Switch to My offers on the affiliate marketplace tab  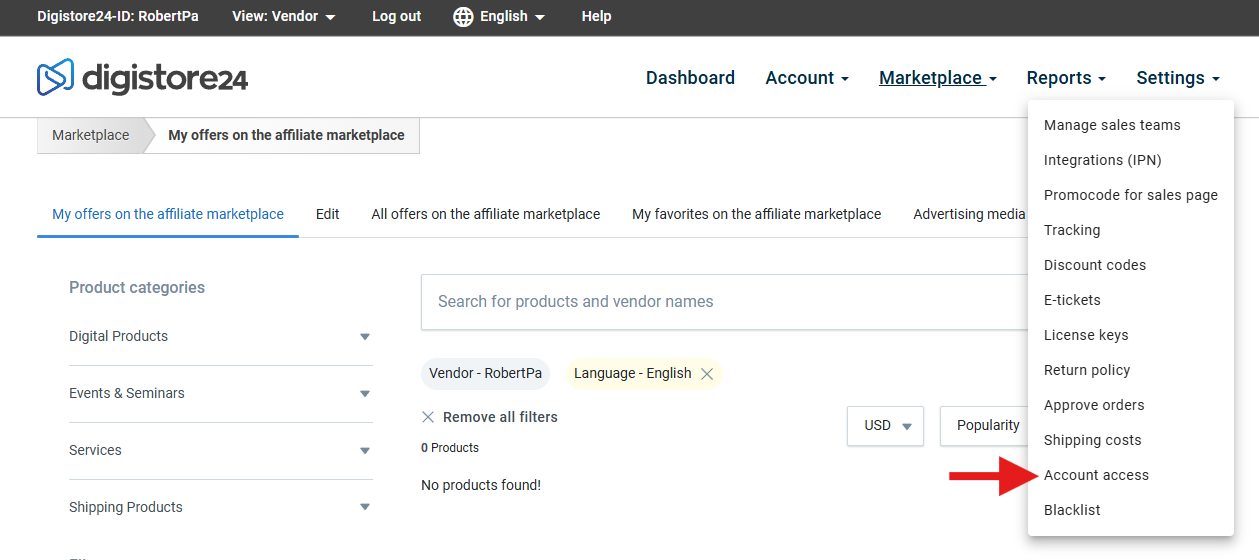[168, 214]
